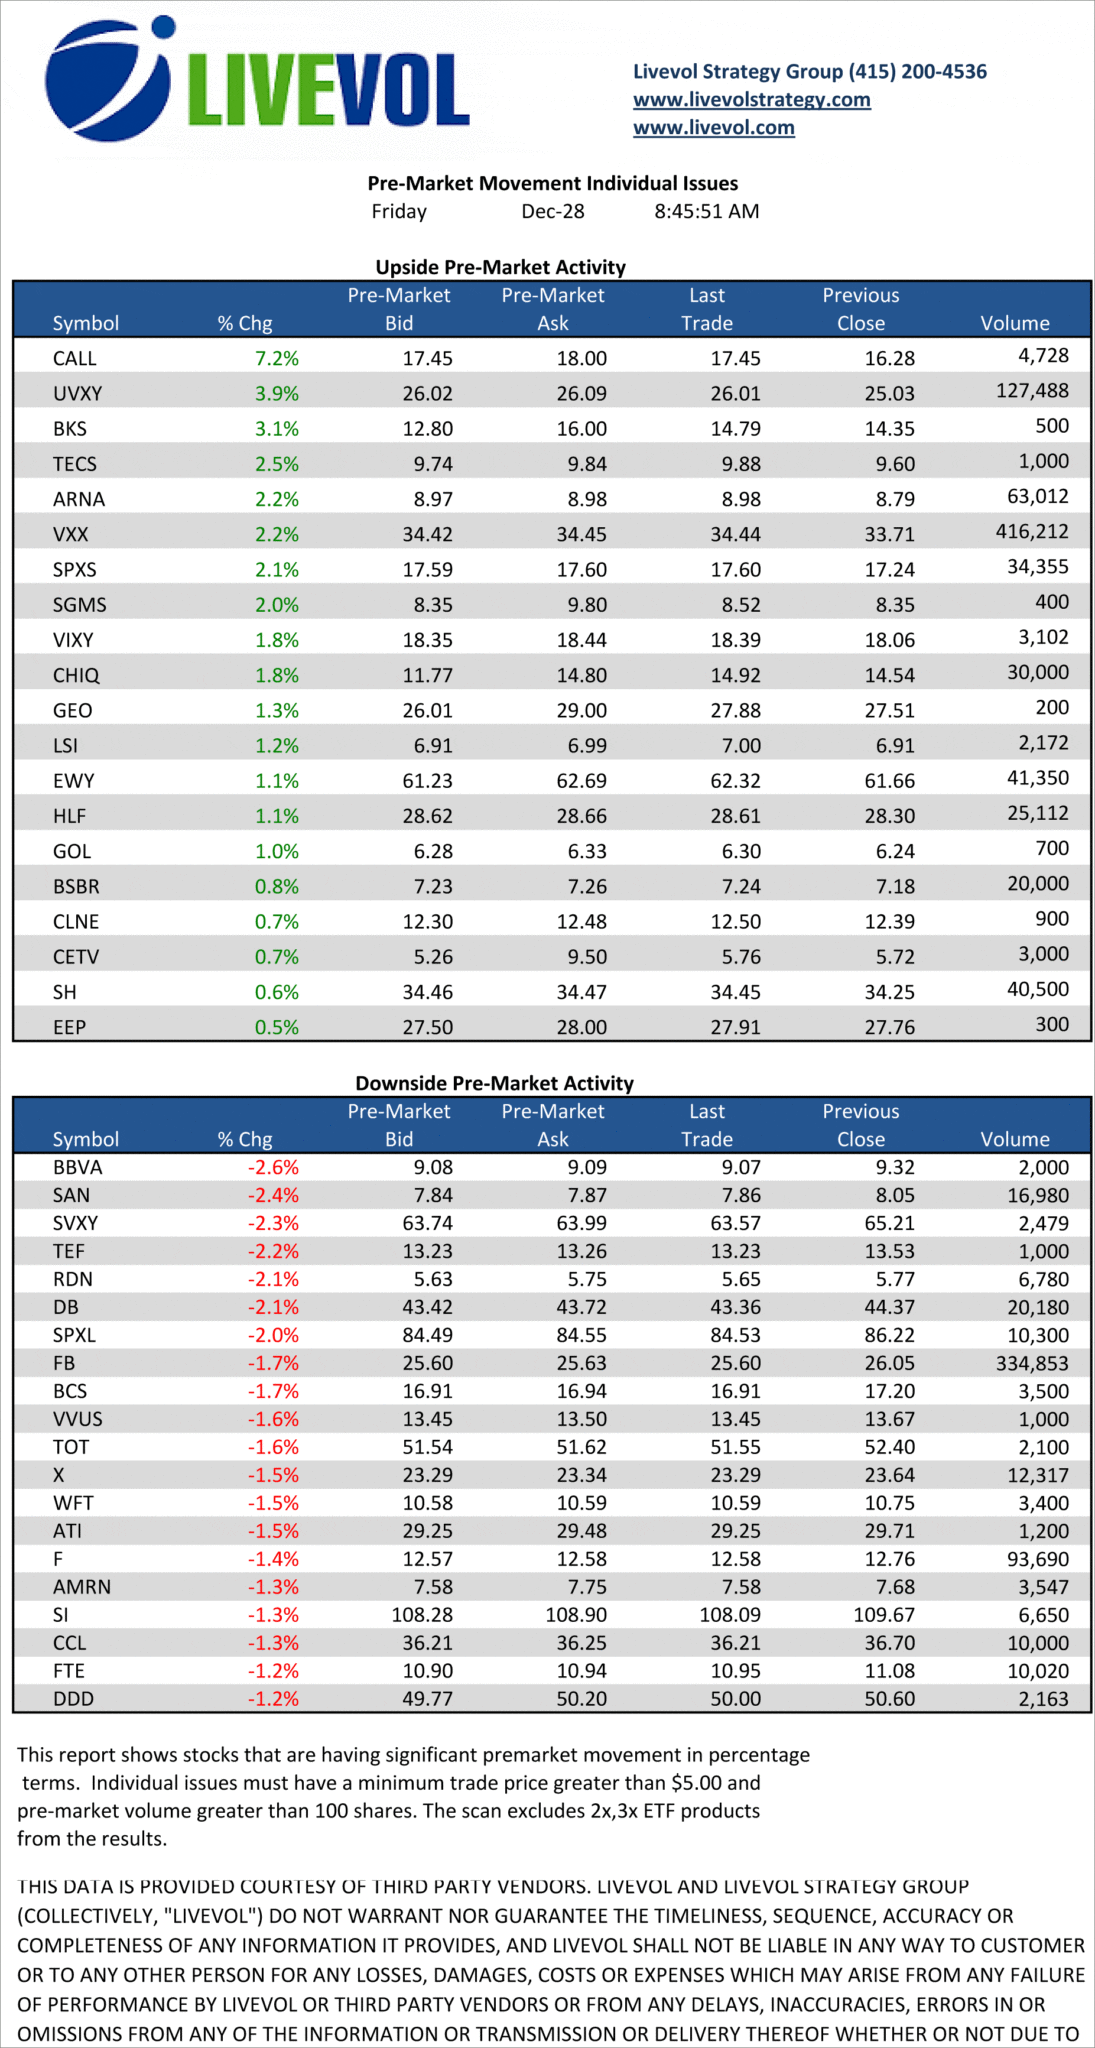
Task: Click EEP symbol in Upside table
Action: (x=69, y=1027)
